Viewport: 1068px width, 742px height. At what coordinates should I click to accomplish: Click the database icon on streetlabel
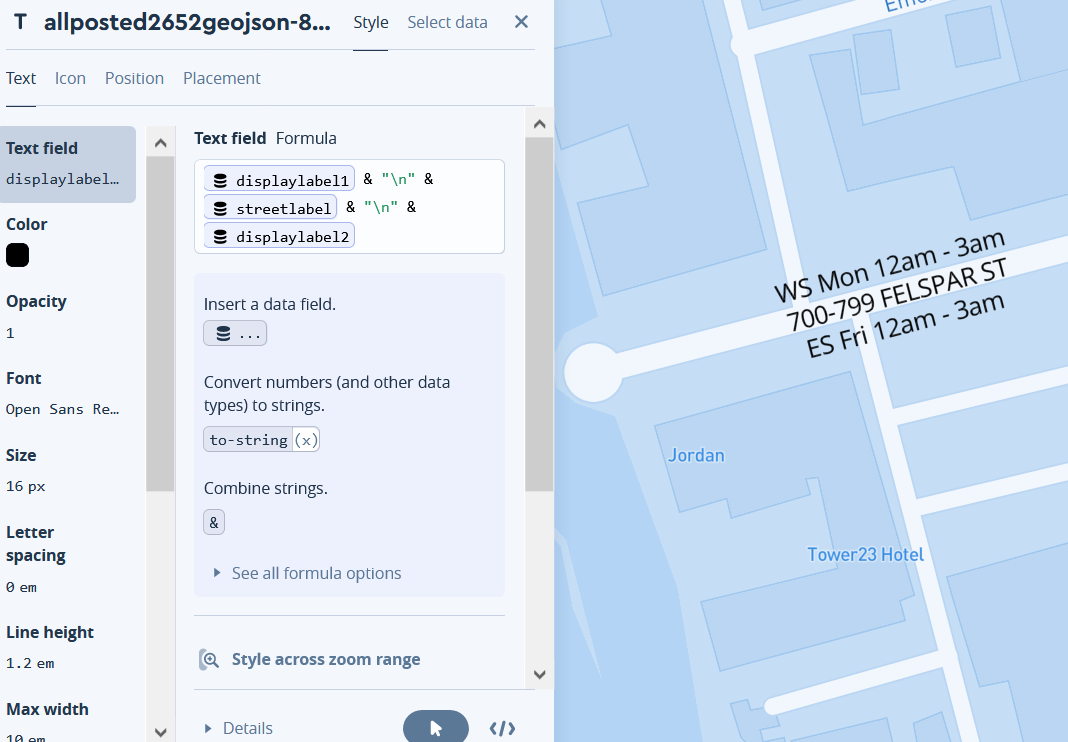(220, 208)
